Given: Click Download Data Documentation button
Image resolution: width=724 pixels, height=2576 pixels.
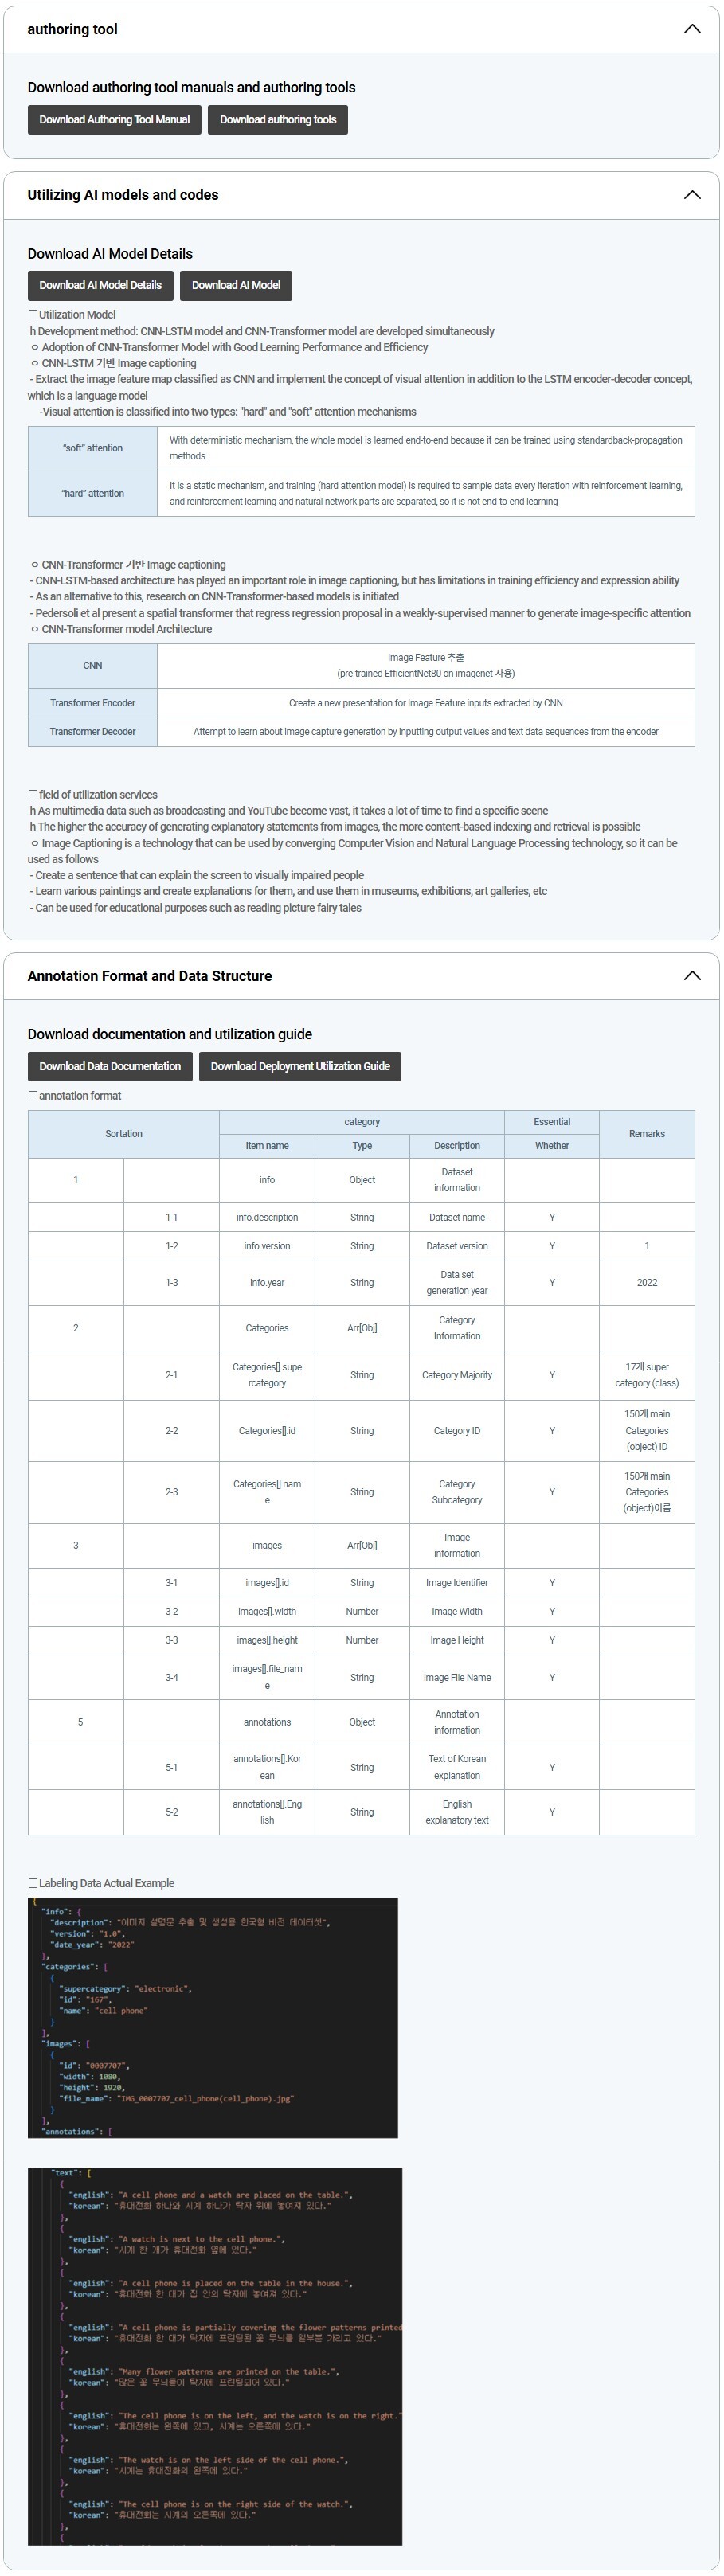Looking at the screenshot, I should [x=110, y=1066].
